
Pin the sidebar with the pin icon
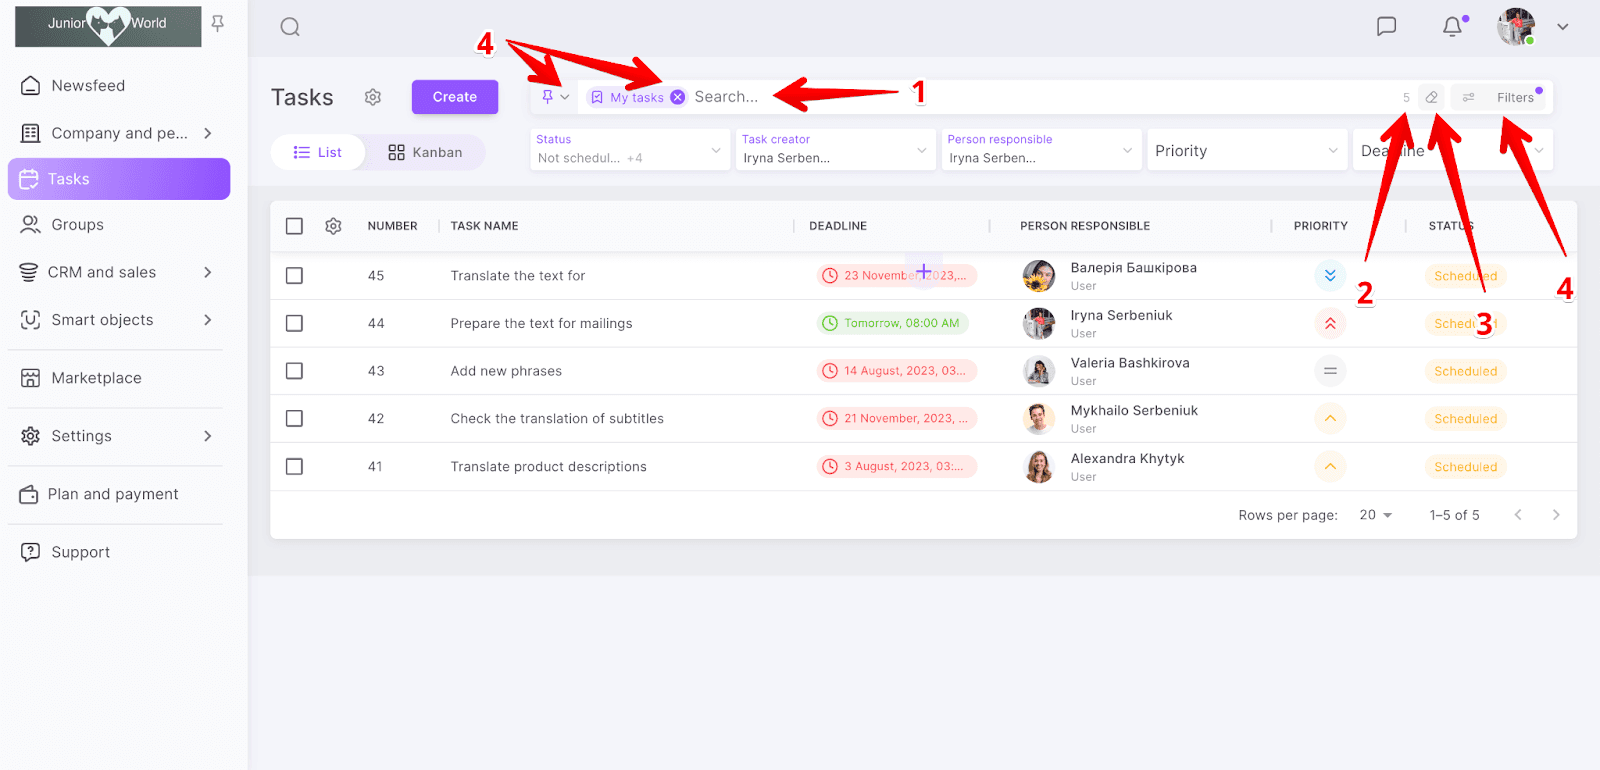point(217,23)
